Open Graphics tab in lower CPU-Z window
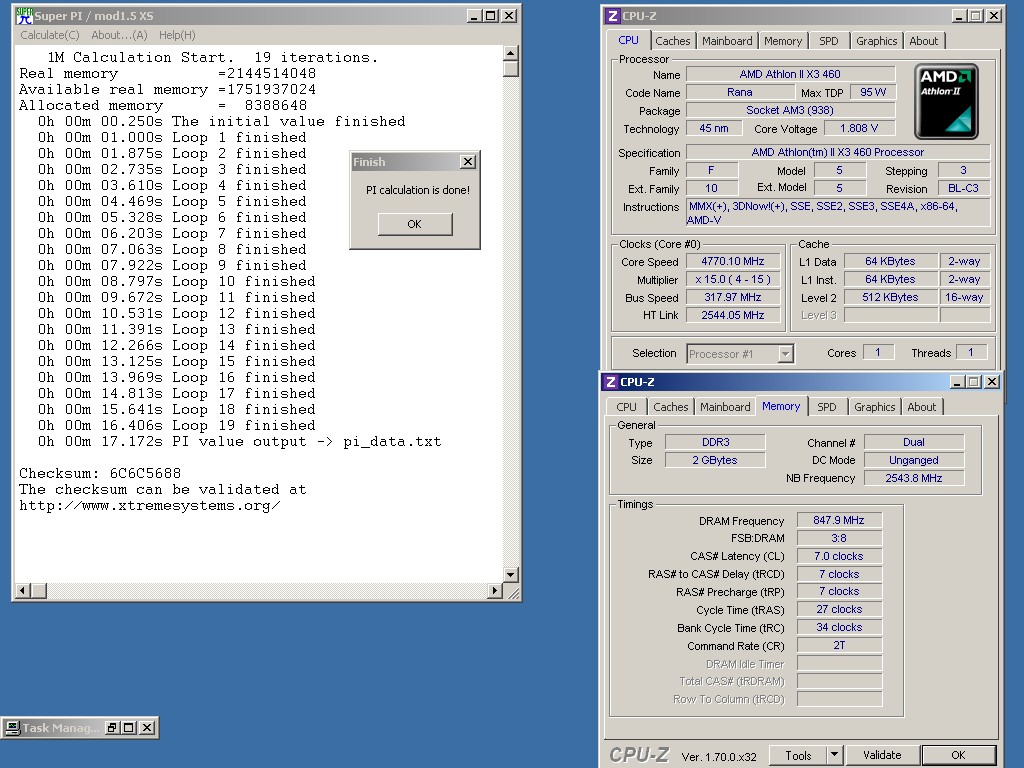The height and width of the screenshot is (768, 1024). 874,407
